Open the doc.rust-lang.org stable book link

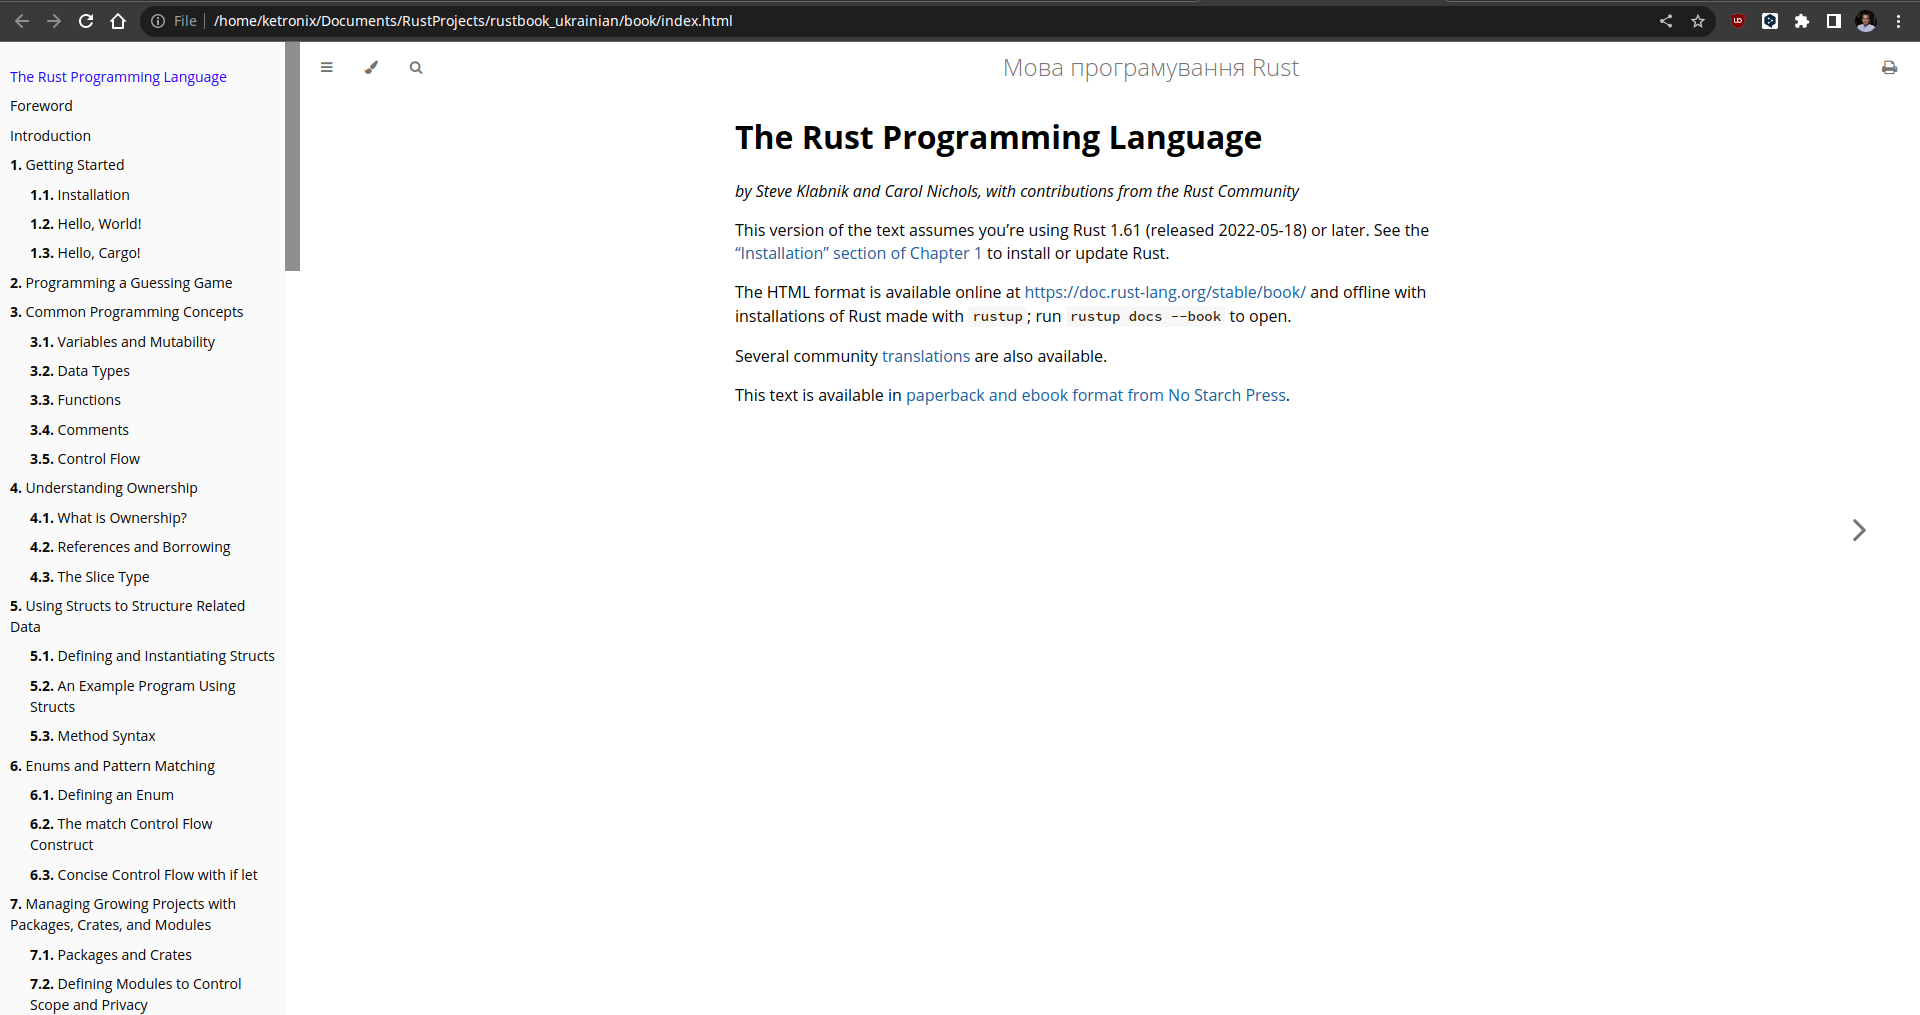[x=1165, y=293]
